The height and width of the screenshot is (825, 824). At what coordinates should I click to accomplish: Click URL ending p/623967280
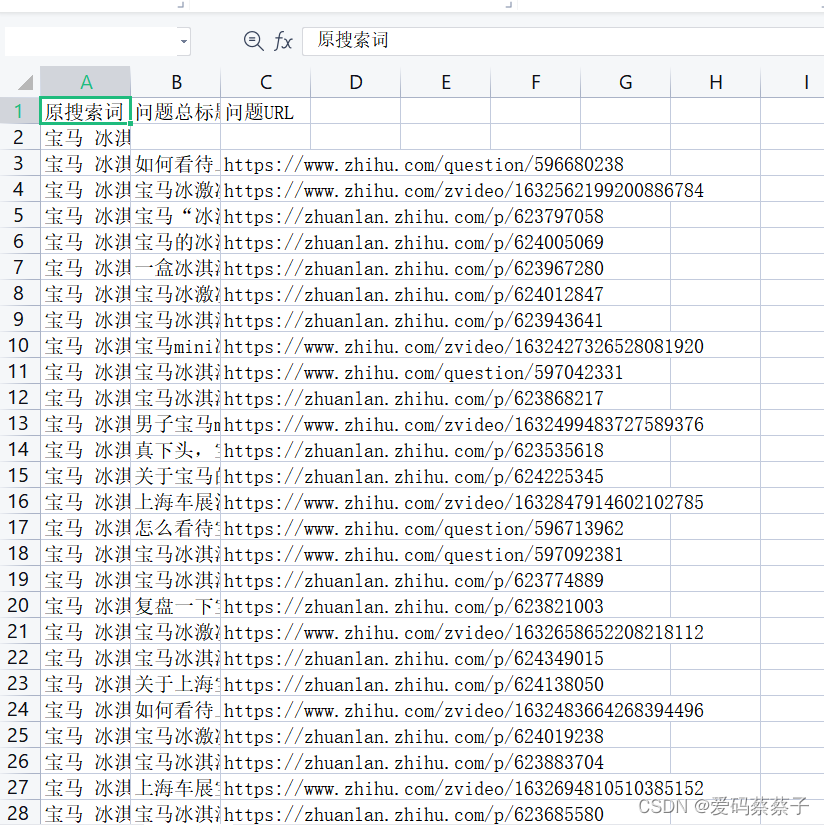[x=414, y=268]
